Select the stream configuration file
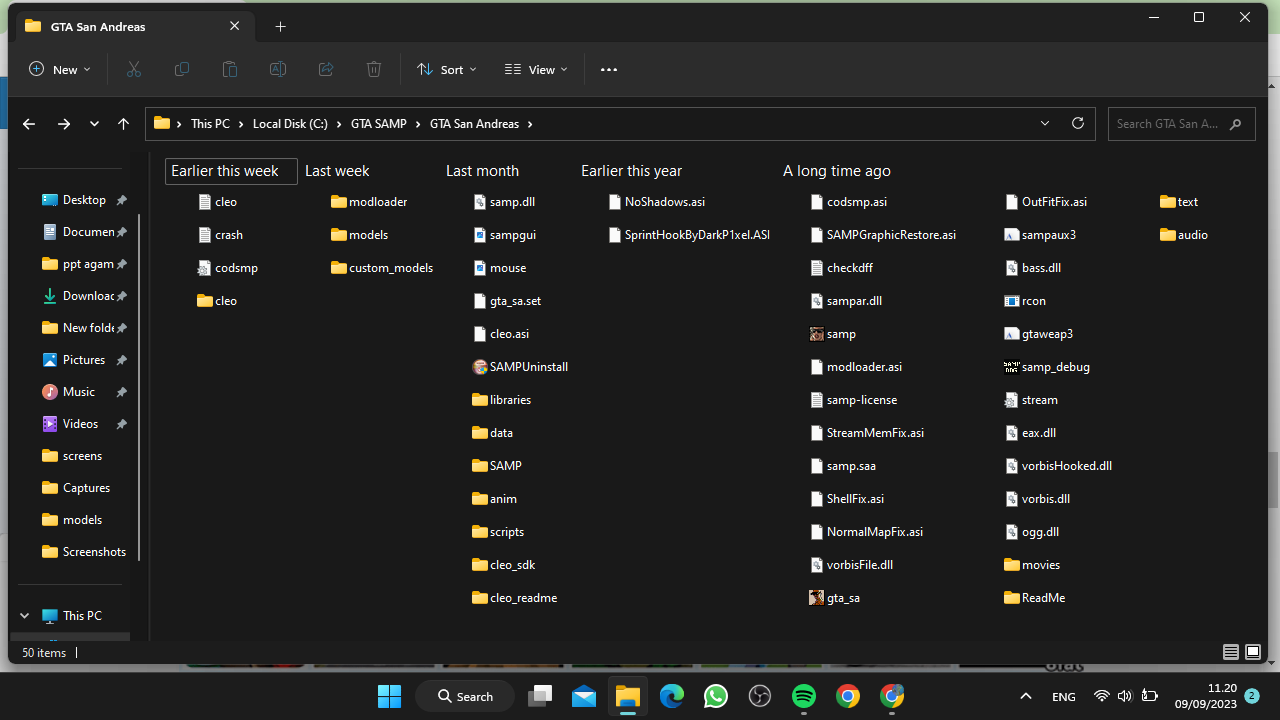Screen dimensions: 1280x720 click(1031, 400)
